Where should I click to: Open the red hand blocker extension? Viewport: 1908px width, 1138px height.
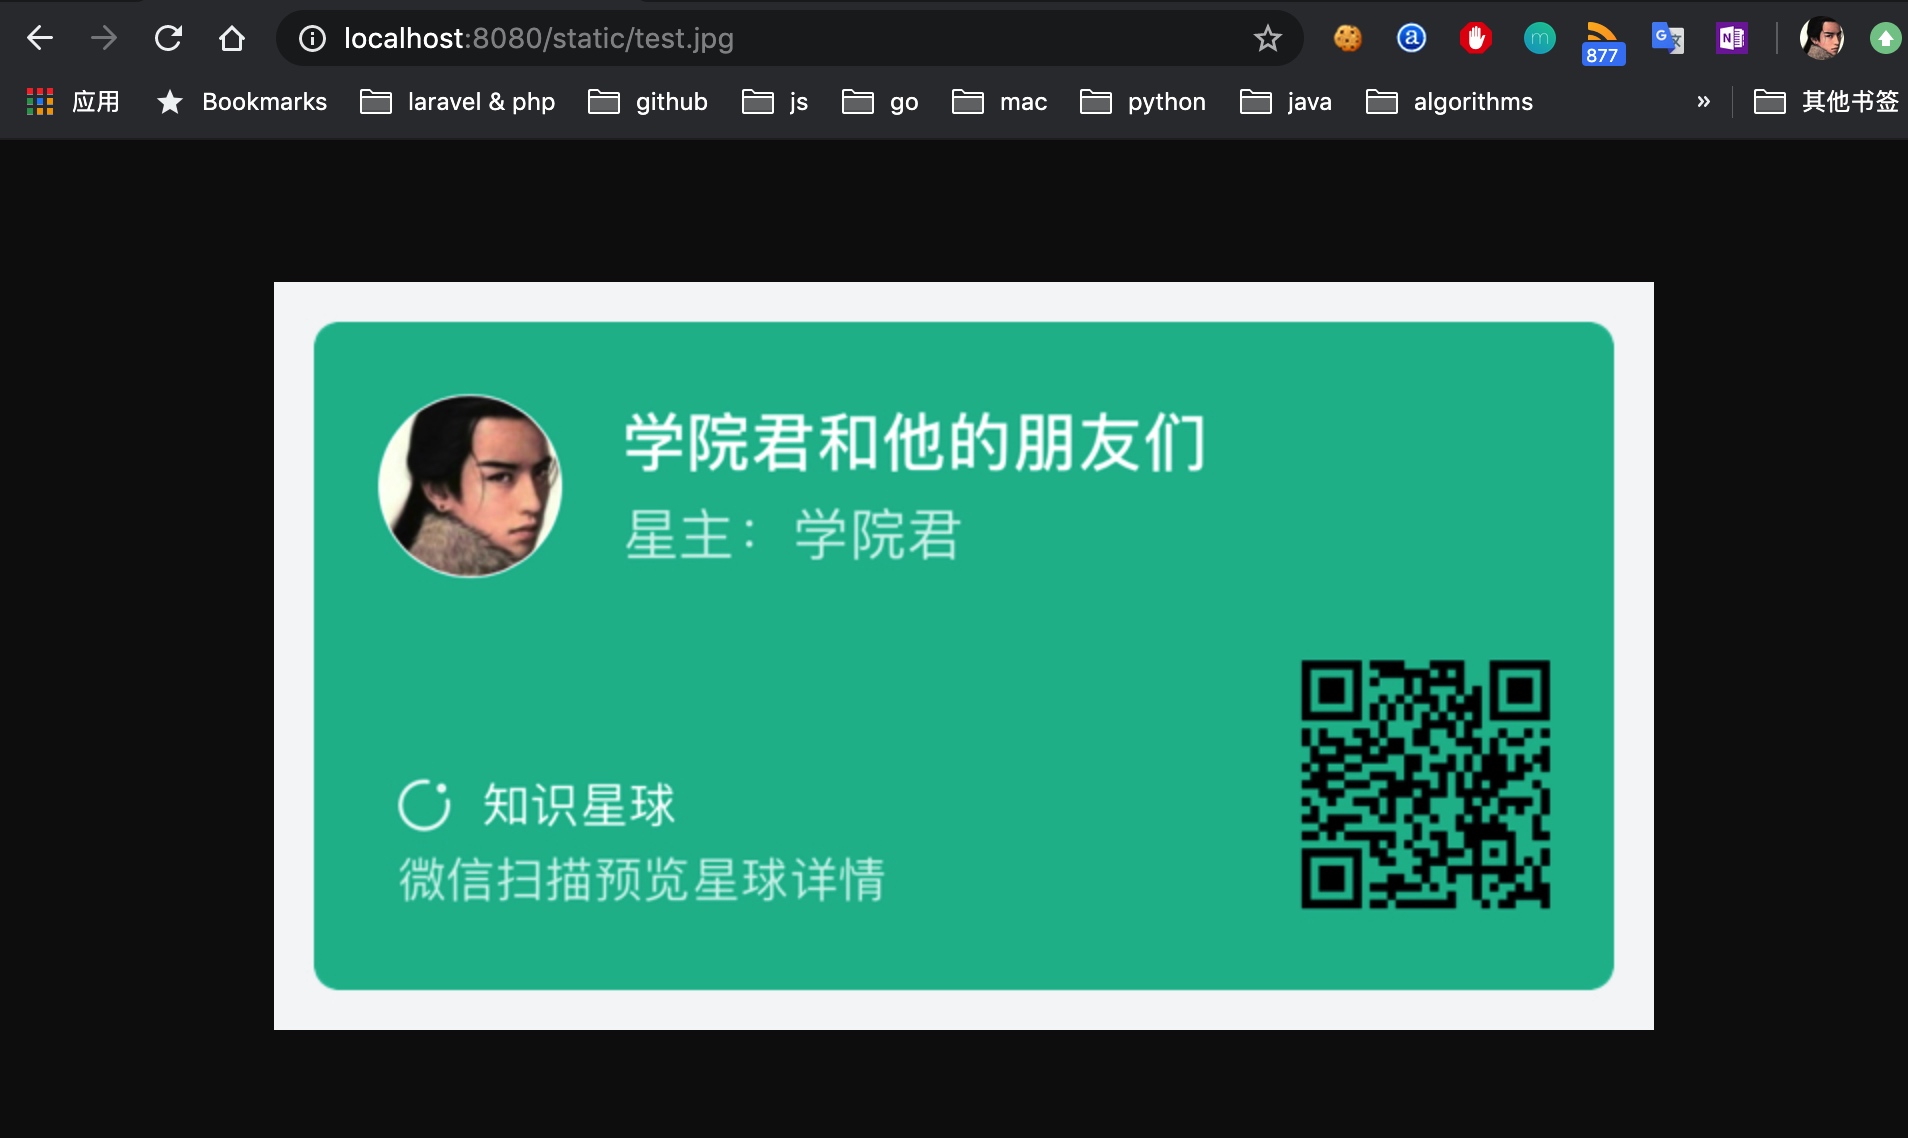tap(1475, 38)
